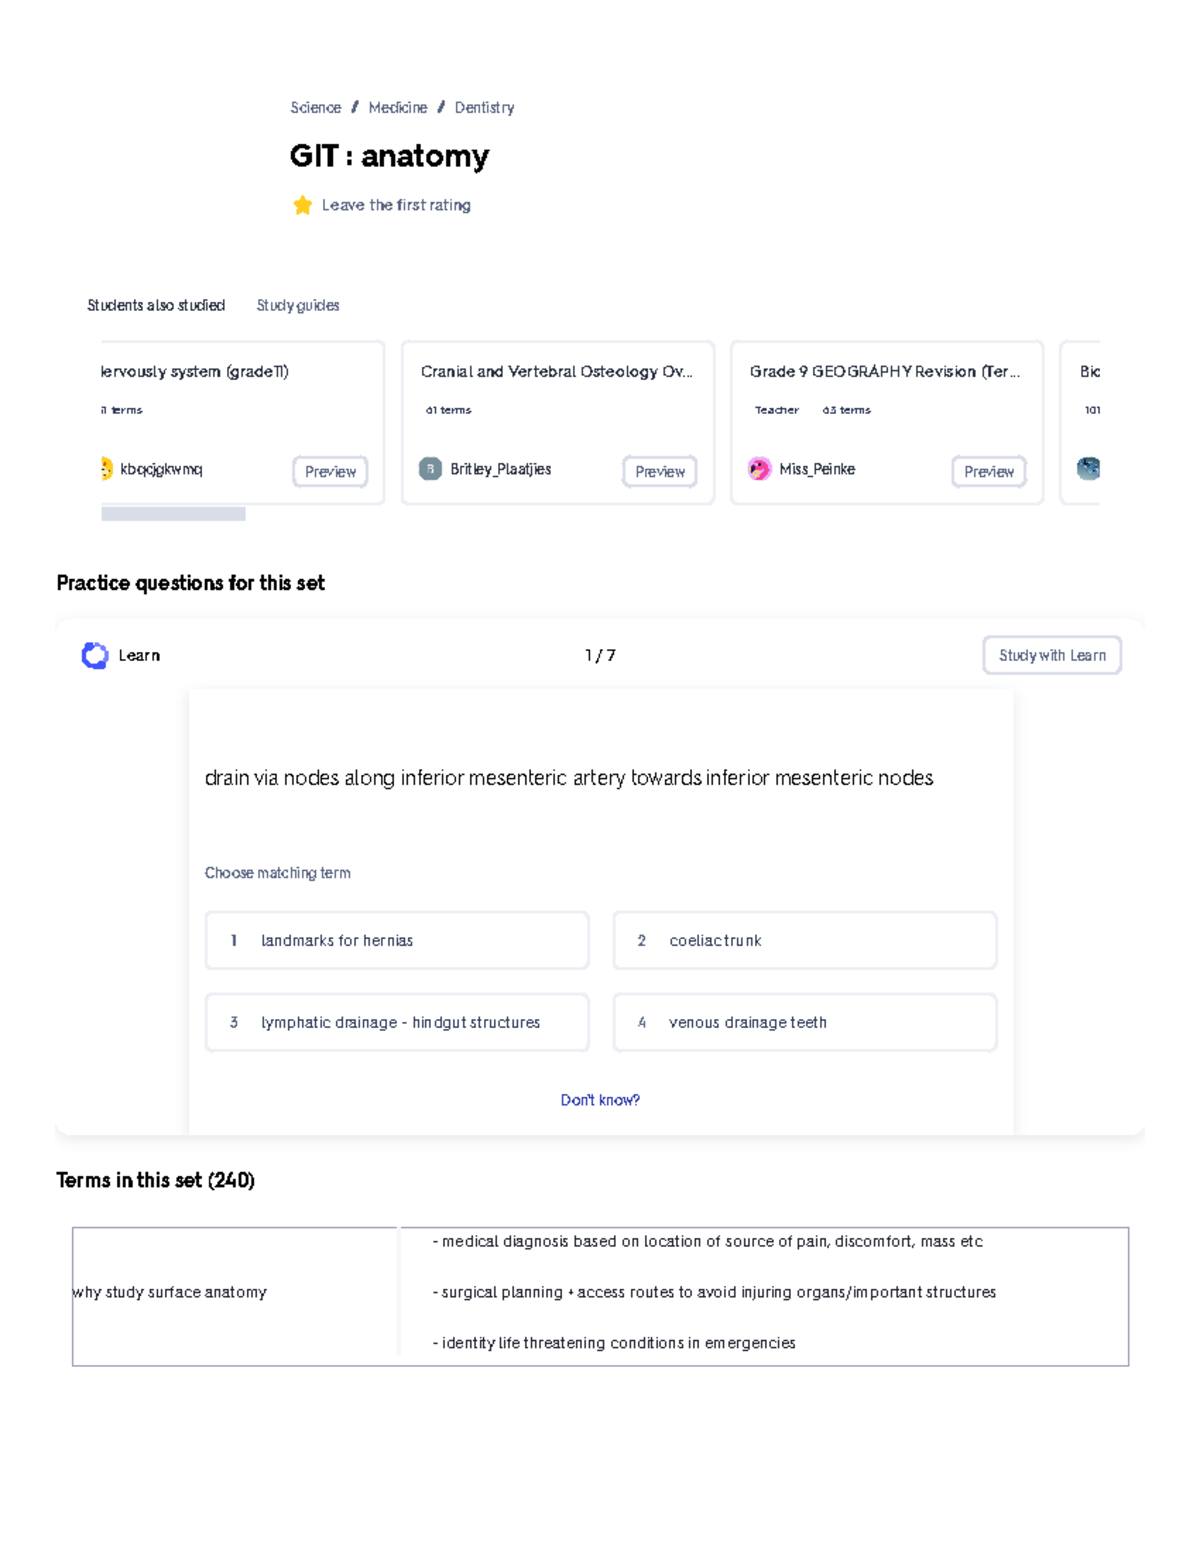The height and width of the screenshot is (1553, 1200).
Task: Click the Learn logo icon
Action: 94,655
